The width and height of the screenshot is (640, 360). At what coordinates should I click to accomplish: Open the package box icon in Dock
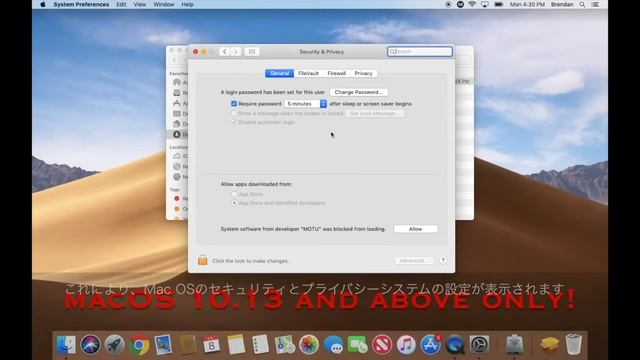click(549, 345)
